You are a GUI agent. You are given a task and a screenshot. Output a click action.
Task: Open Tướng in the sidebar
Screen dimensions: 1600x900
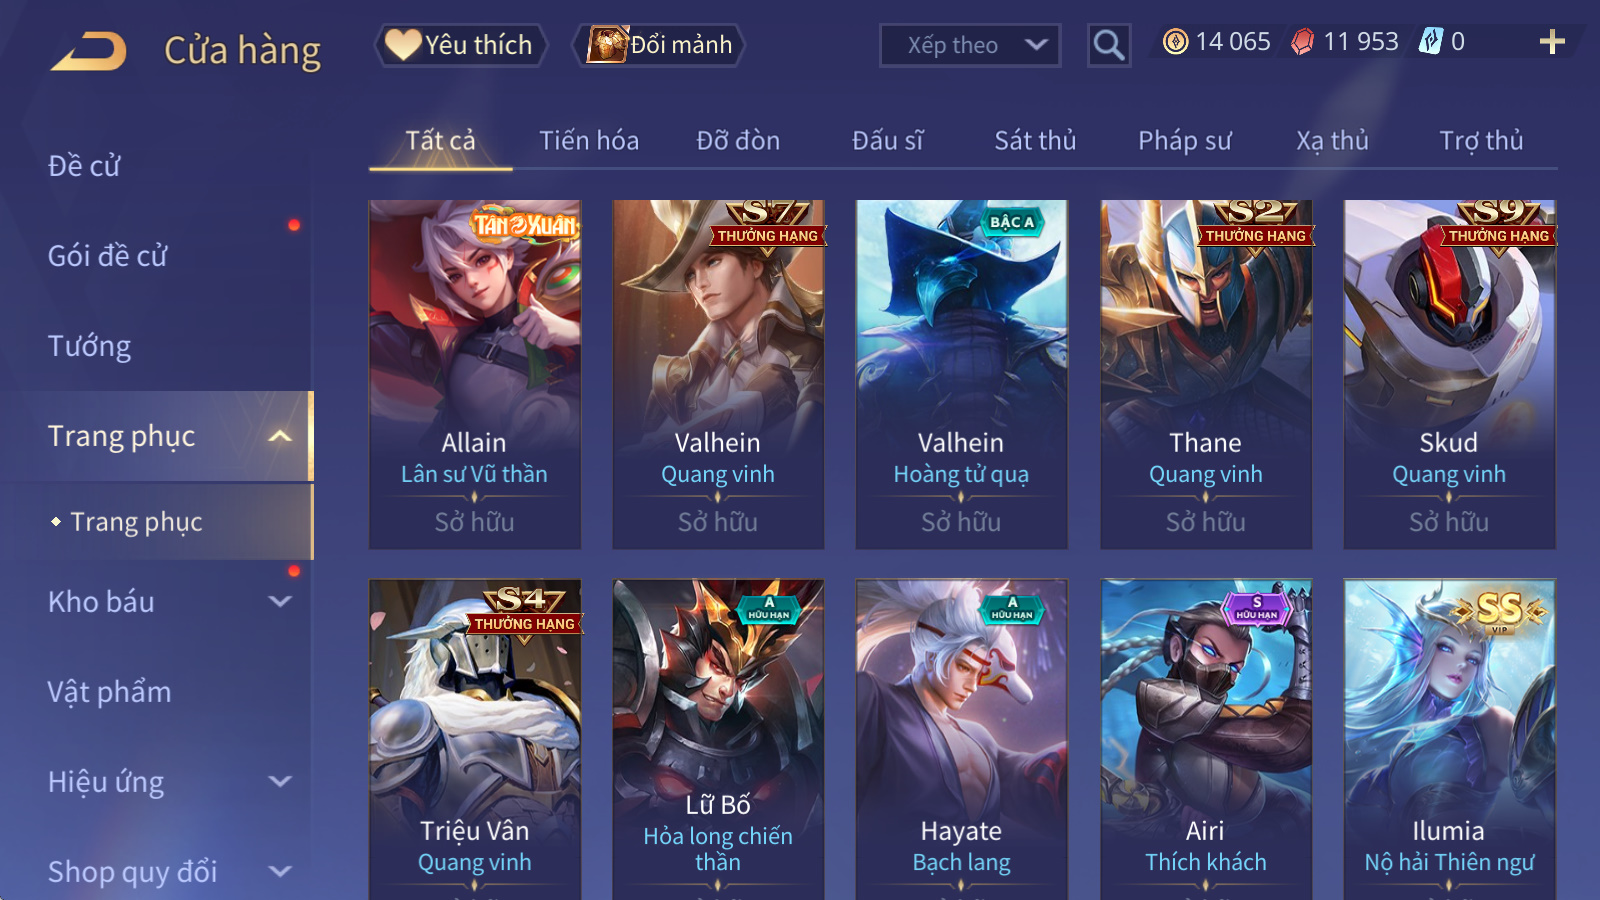point(90,346)
